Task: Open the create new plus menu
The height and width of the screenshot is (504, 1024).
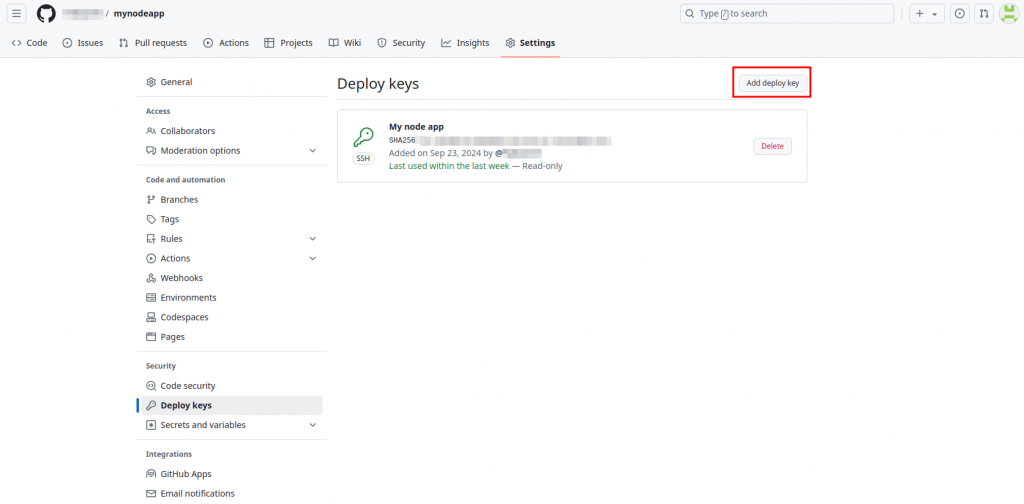Action: point(926,14)
